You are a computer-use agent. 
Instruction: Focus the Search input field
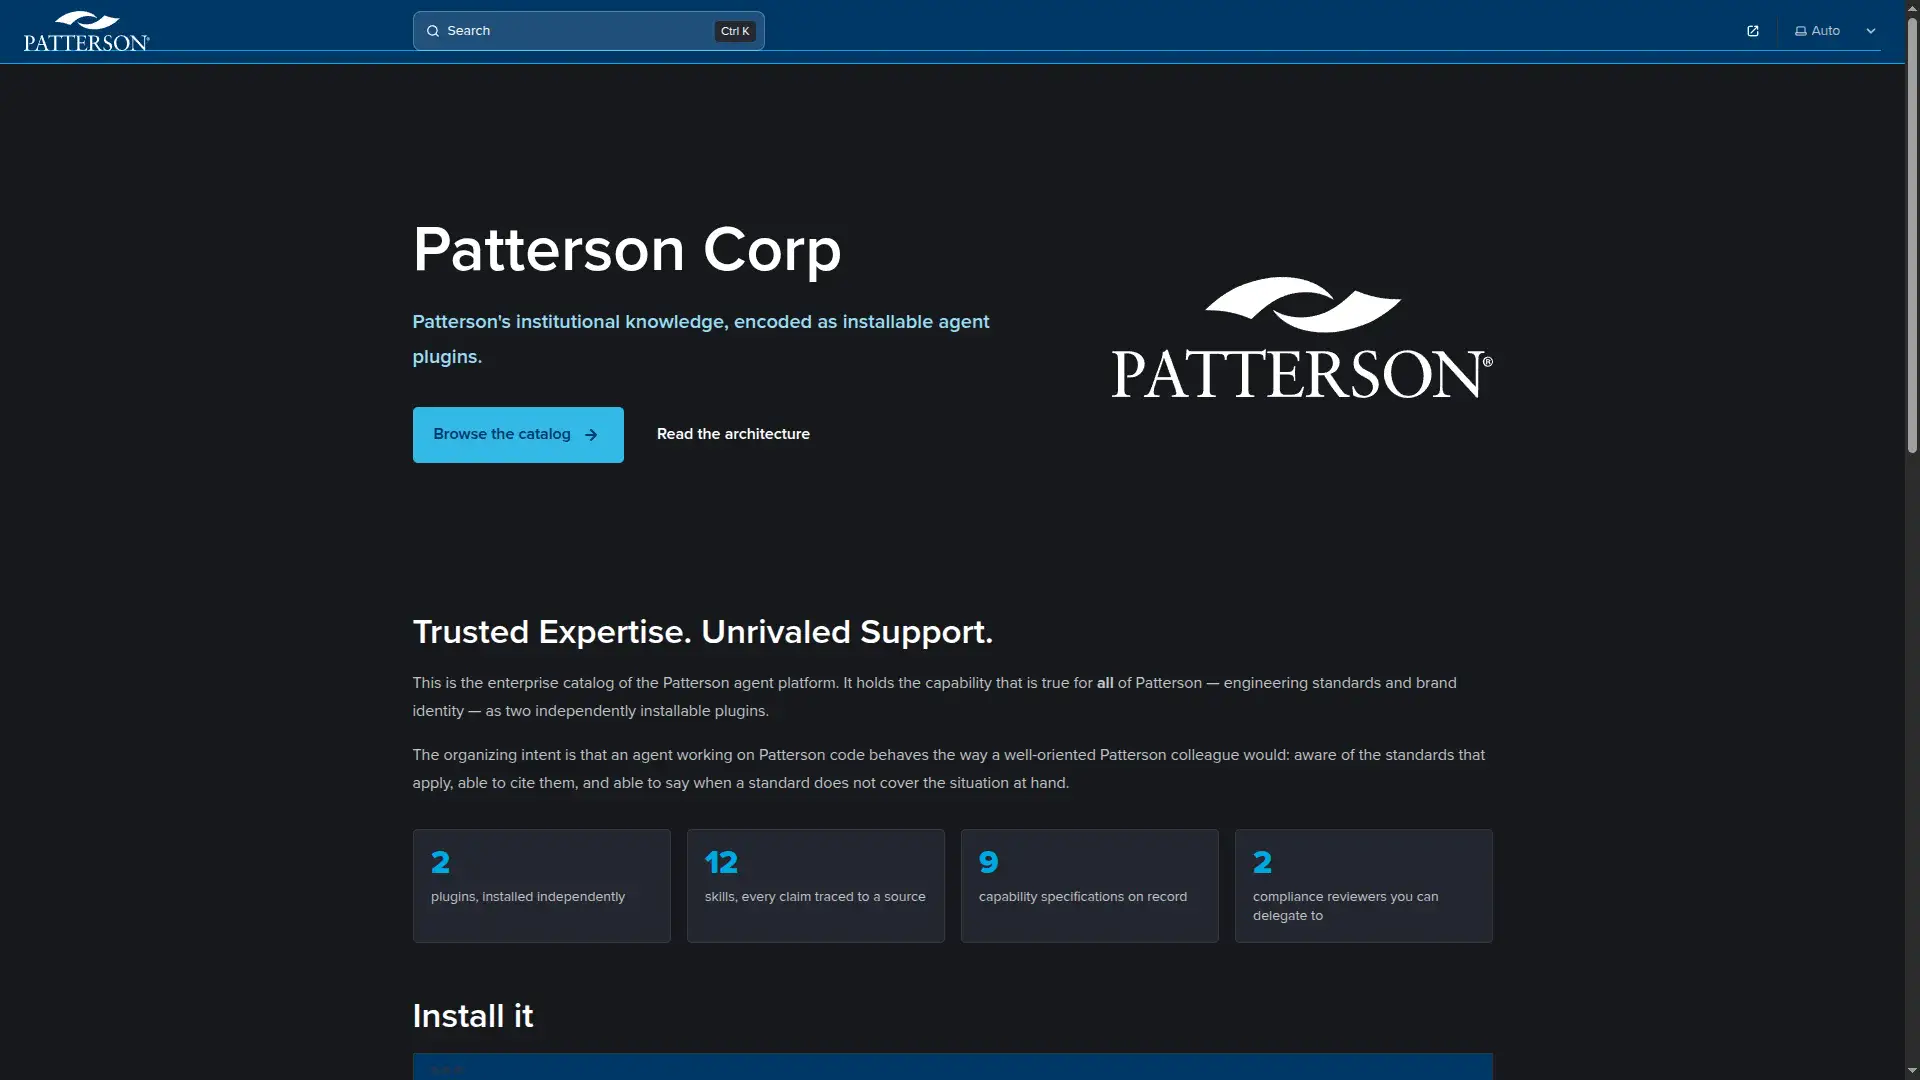tap(588, 31)
